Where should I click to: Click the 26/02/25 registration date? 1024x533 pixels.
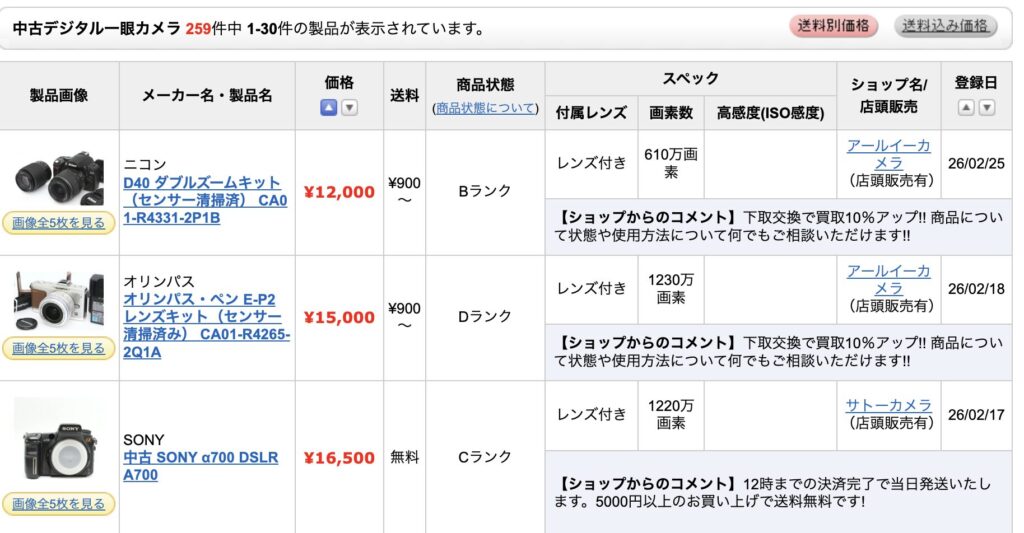pos(976,163)
